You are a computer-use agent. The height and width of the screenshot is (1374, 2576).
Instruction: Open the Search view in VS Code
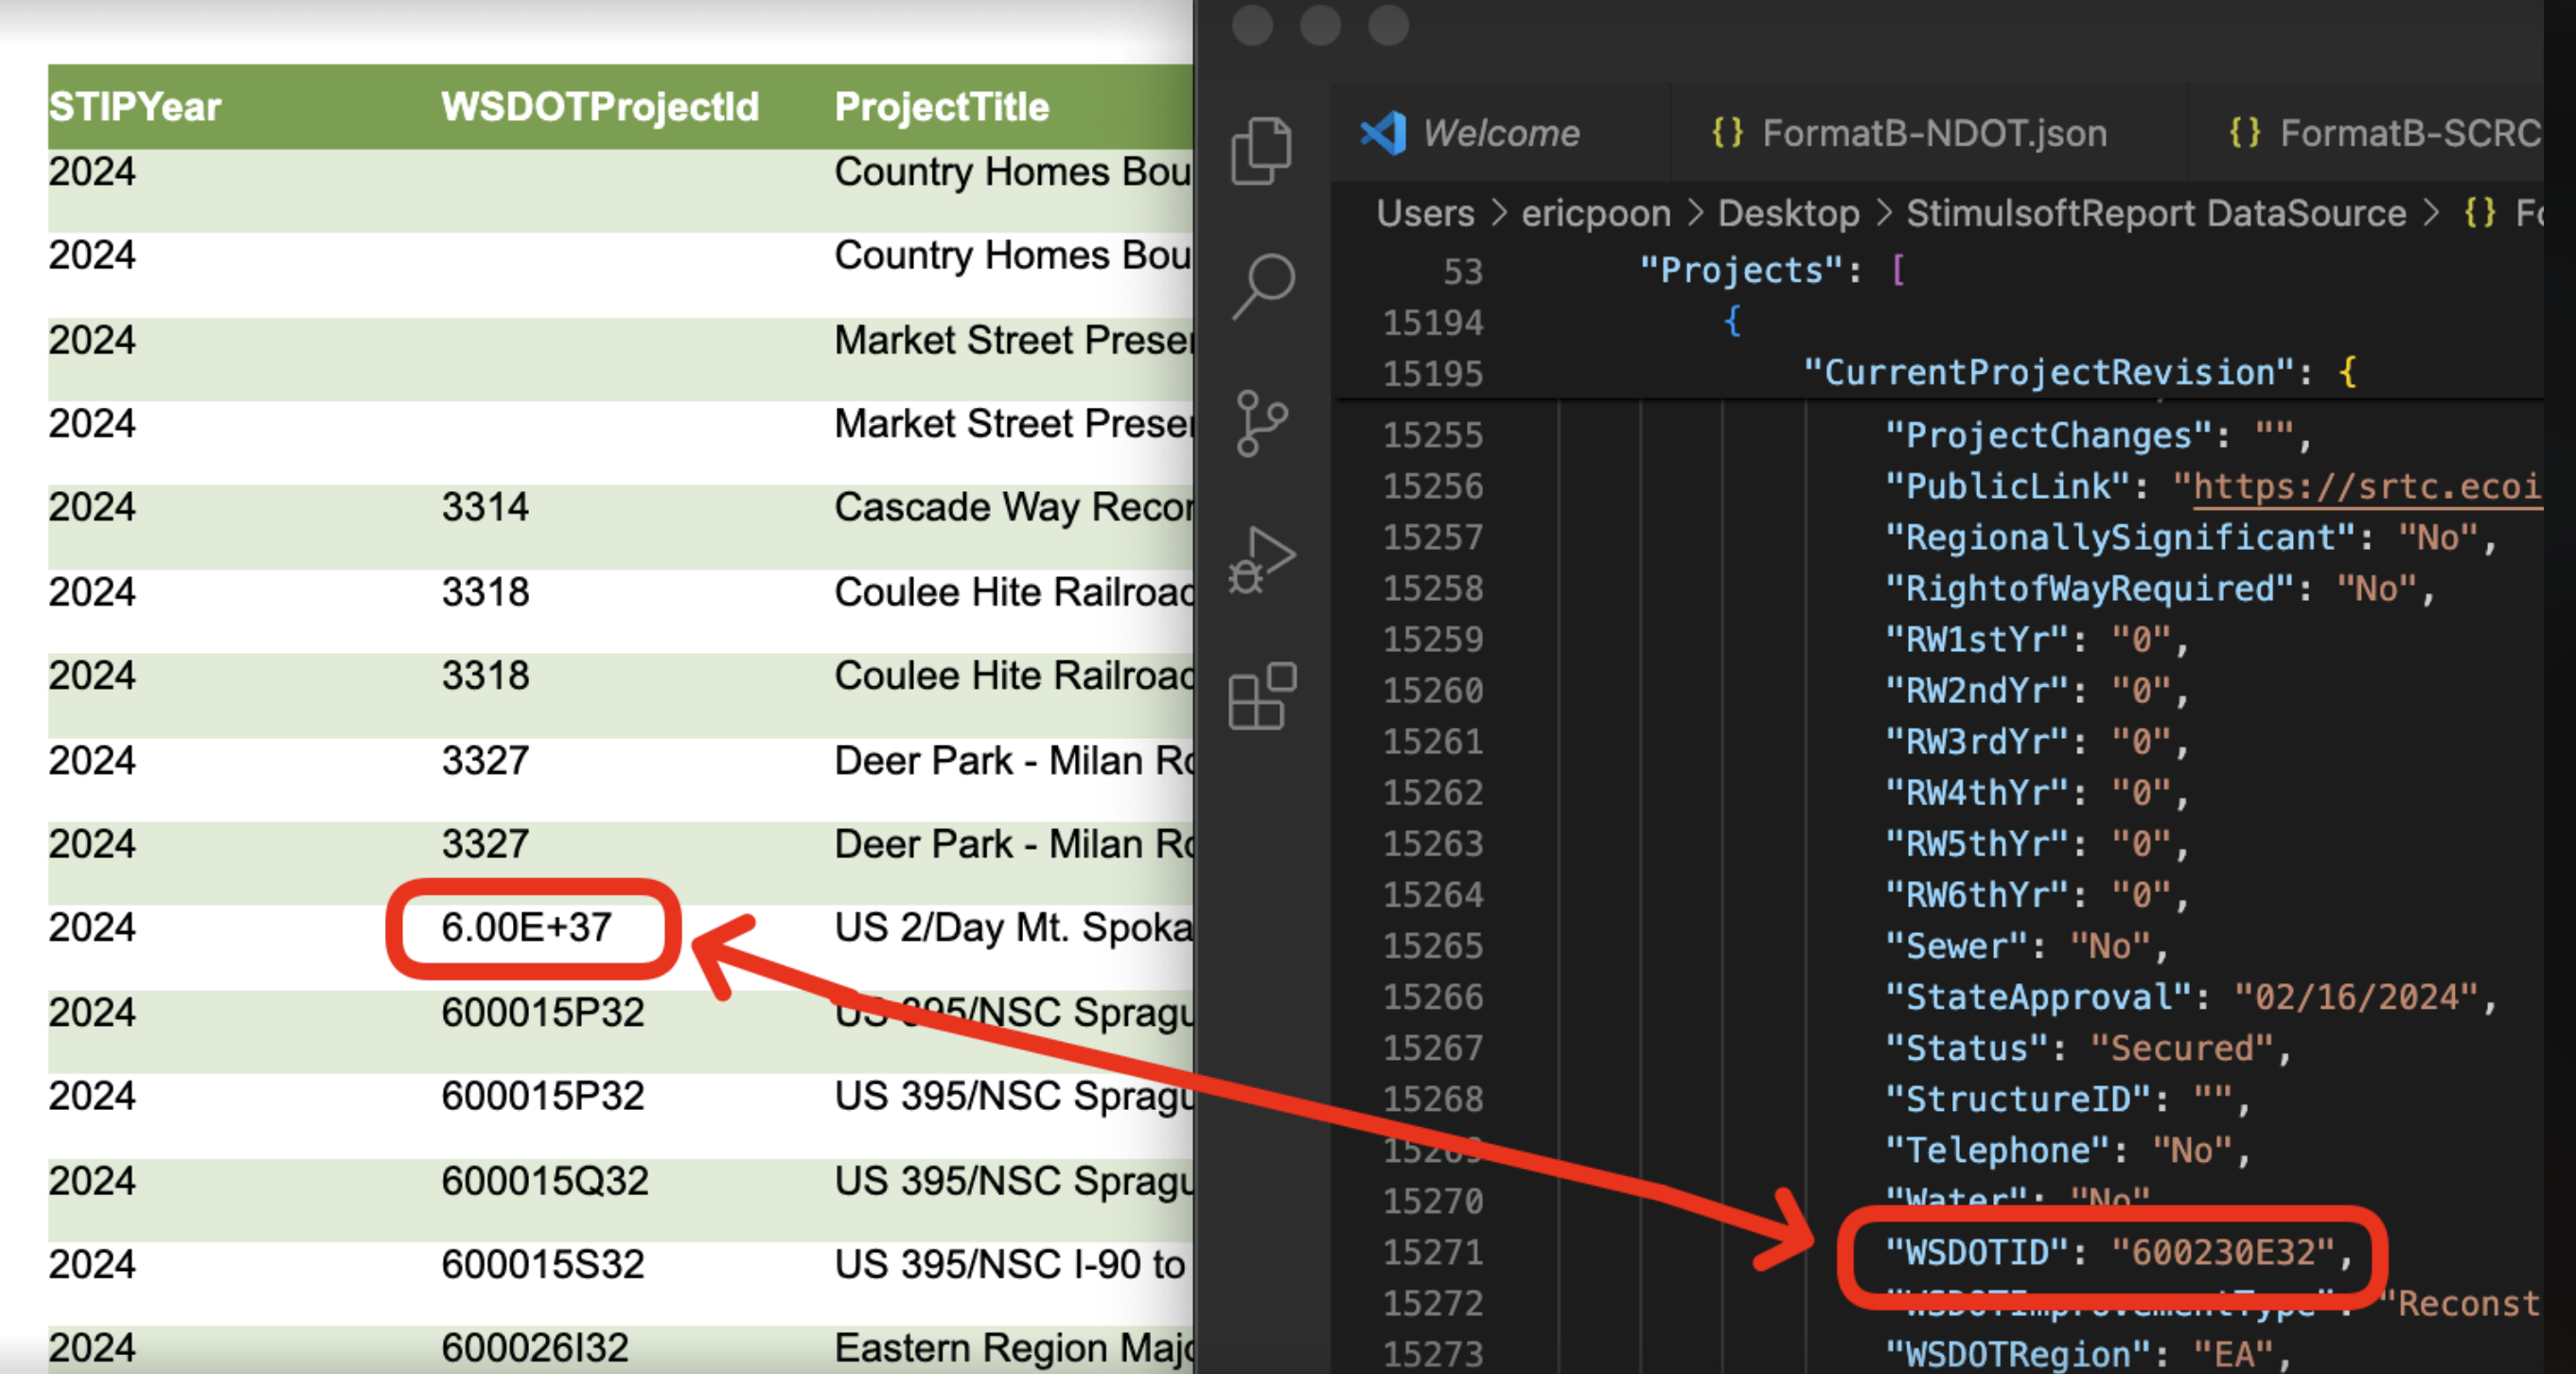point(1263,287)
